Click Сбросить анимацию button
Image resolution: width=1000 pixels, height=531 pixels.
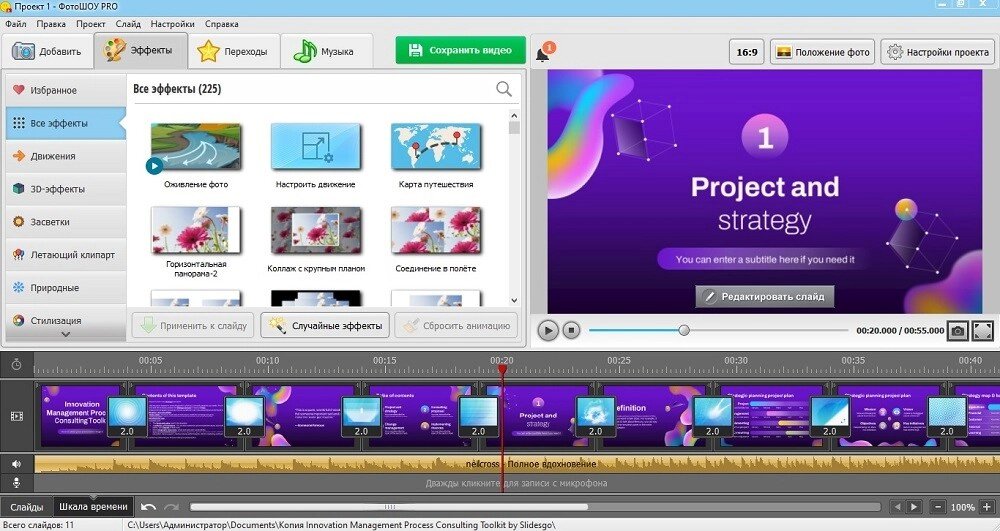456,325
